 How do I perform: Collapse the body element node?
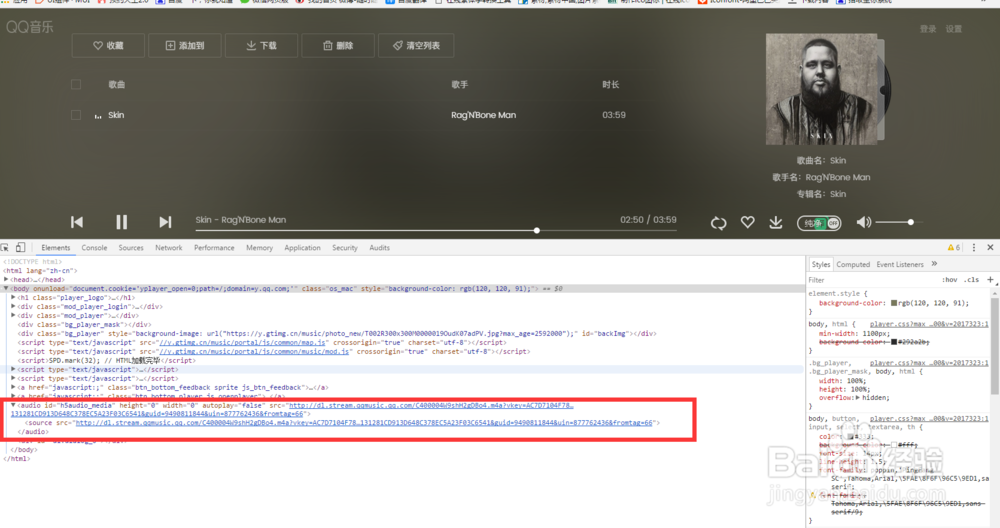6,288
